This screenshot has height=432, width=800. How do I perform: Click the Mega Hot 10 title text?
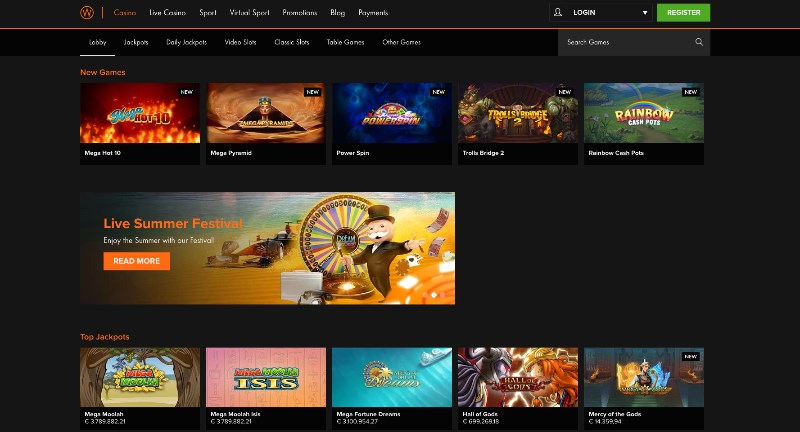[103, 153]
